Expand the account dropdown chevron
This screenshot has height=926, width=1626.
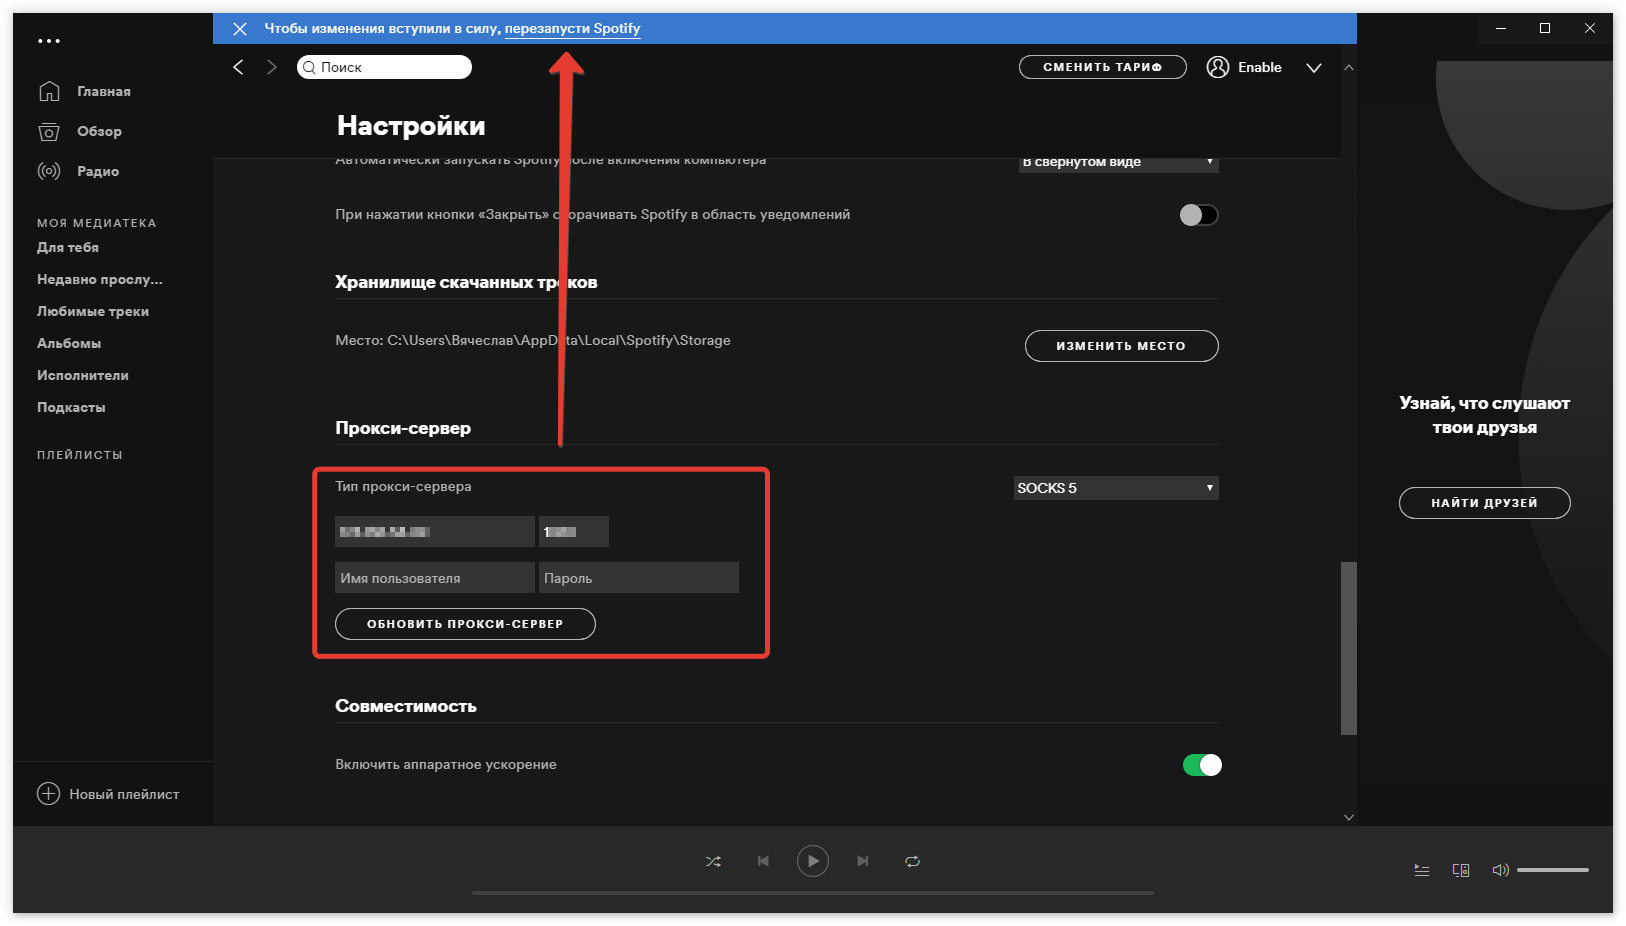pyautogui.click(x=1314, y=68)
